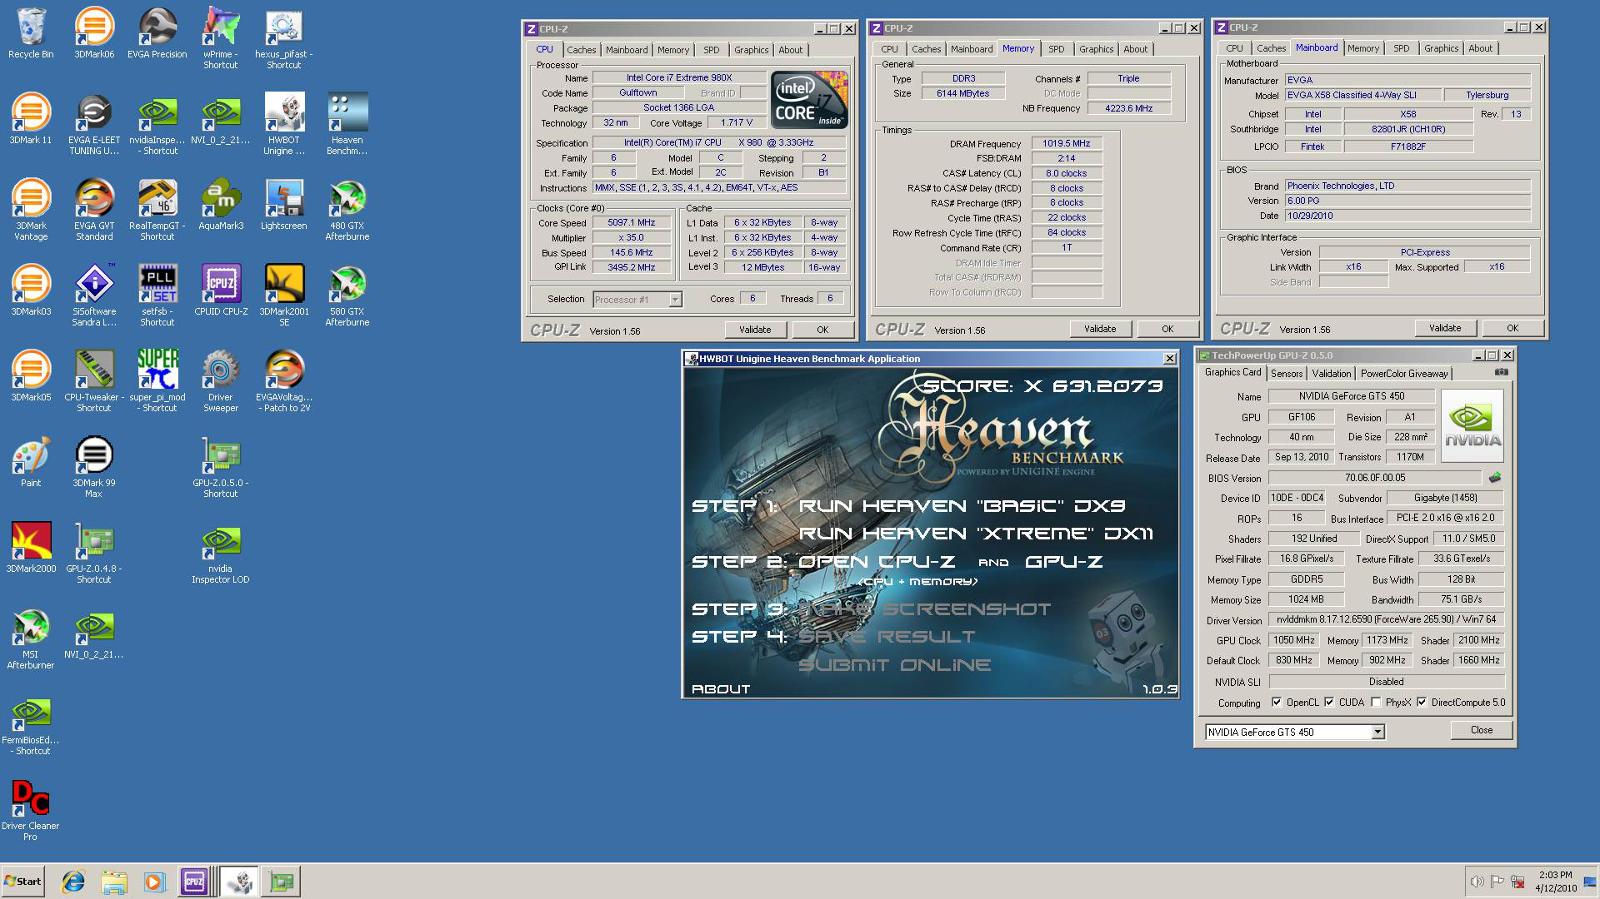
Task: Launch the setfsb shortcut icon
Action: (x=157, y=296)
